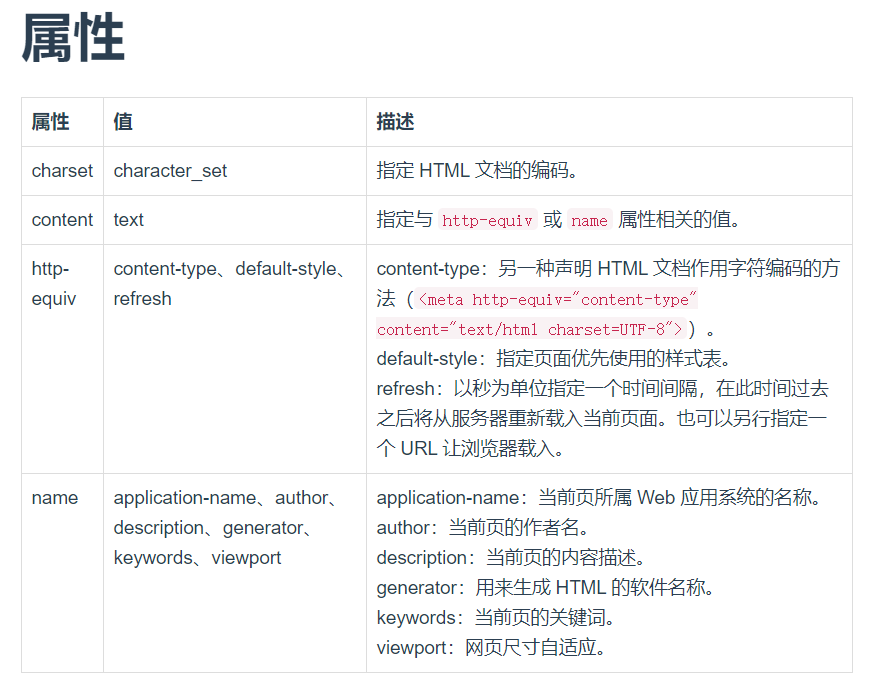876x692 pixels.
Task: Select the 值 column header
Action: point(122,121)
